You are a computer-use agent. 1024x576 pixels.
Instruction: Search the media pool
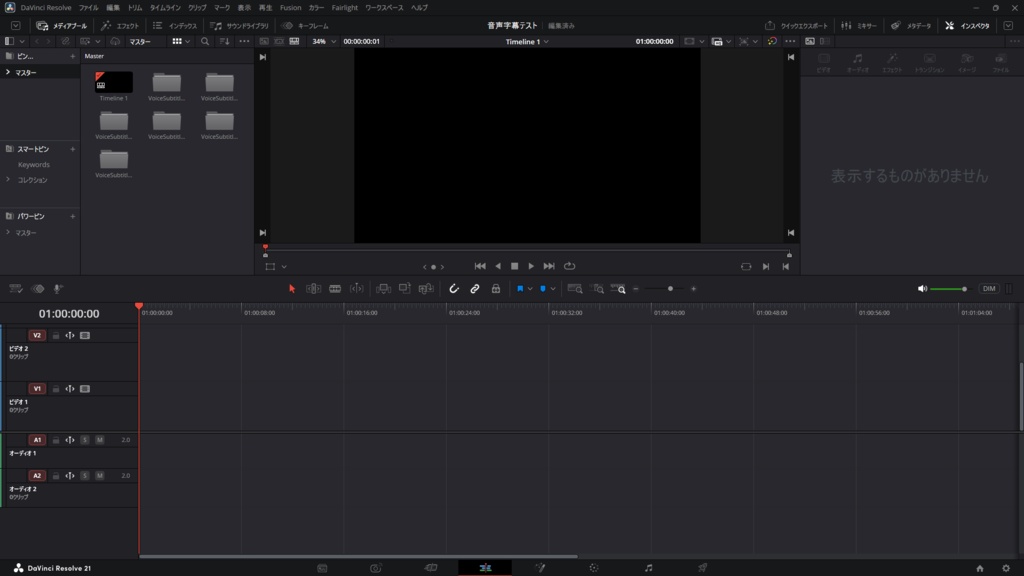[205, 41]
